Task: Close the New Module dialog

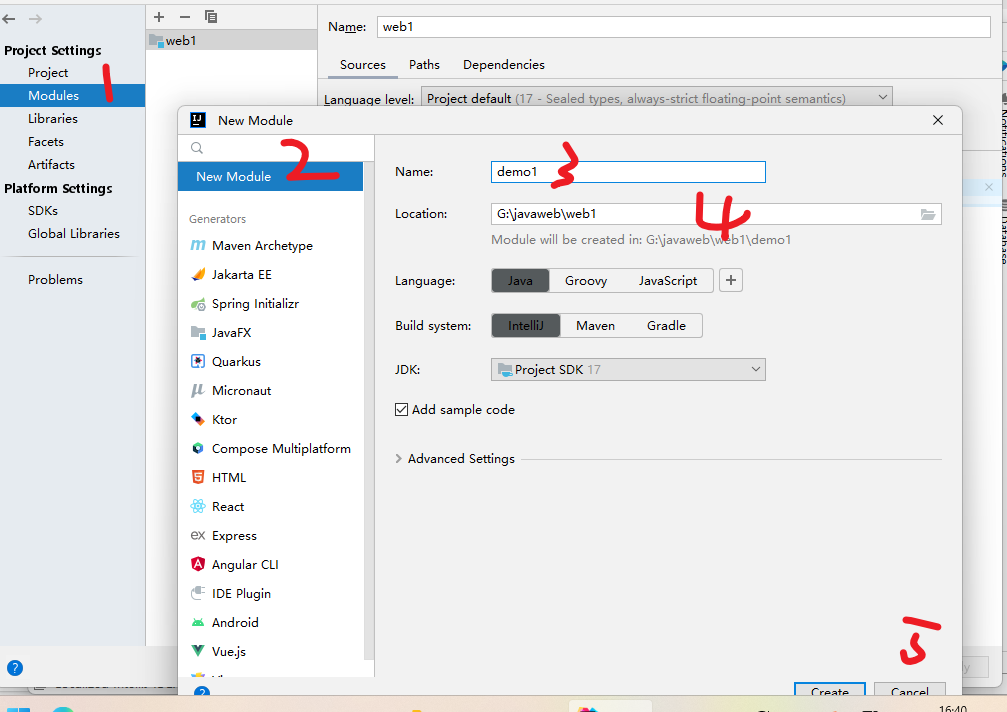Action: [938, 120]
